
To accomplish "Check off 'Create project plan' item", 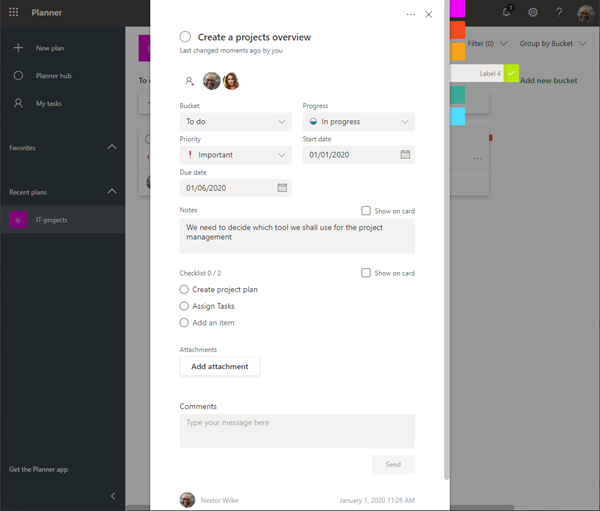I will [184, 289].
